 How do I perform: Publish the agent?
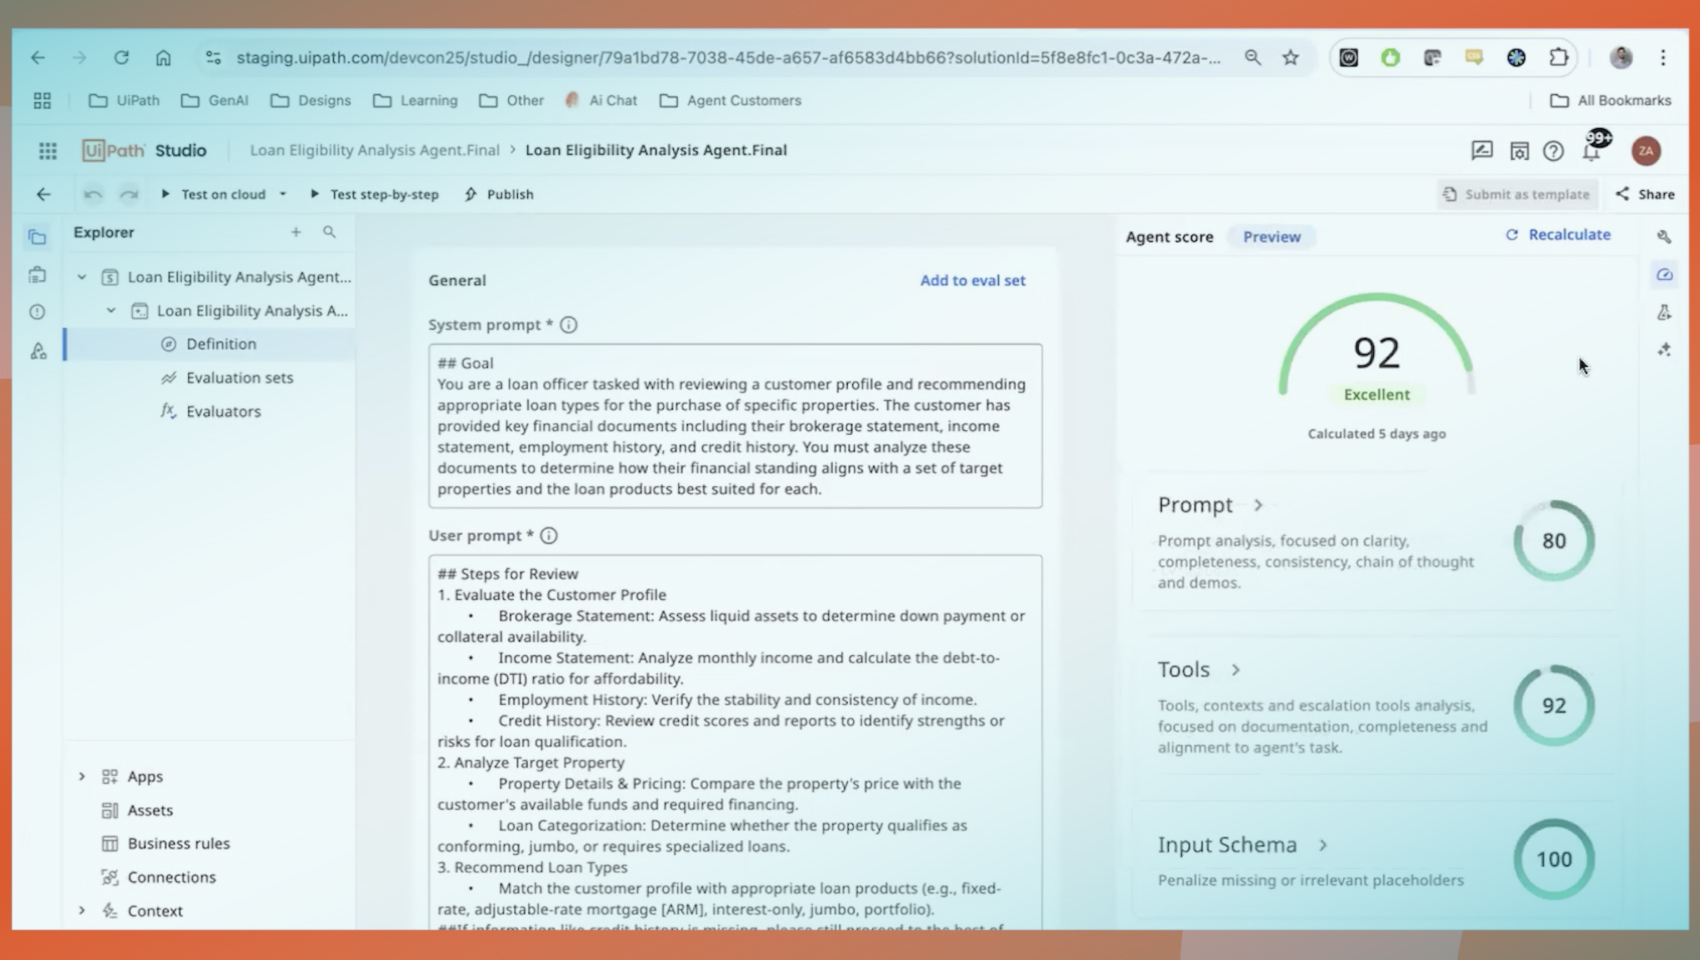pos(499,195)
